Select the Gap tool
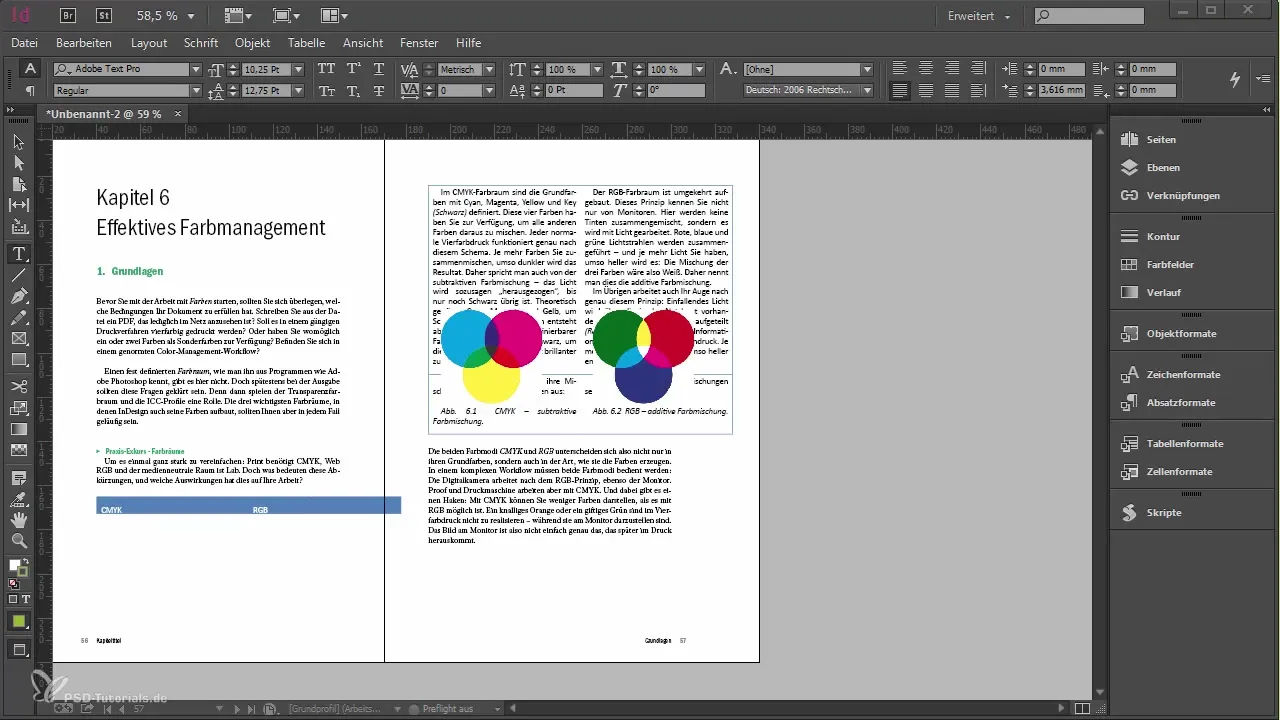Screen dimensions: 1280x720 pyautogui.click(x=19, y=205)
